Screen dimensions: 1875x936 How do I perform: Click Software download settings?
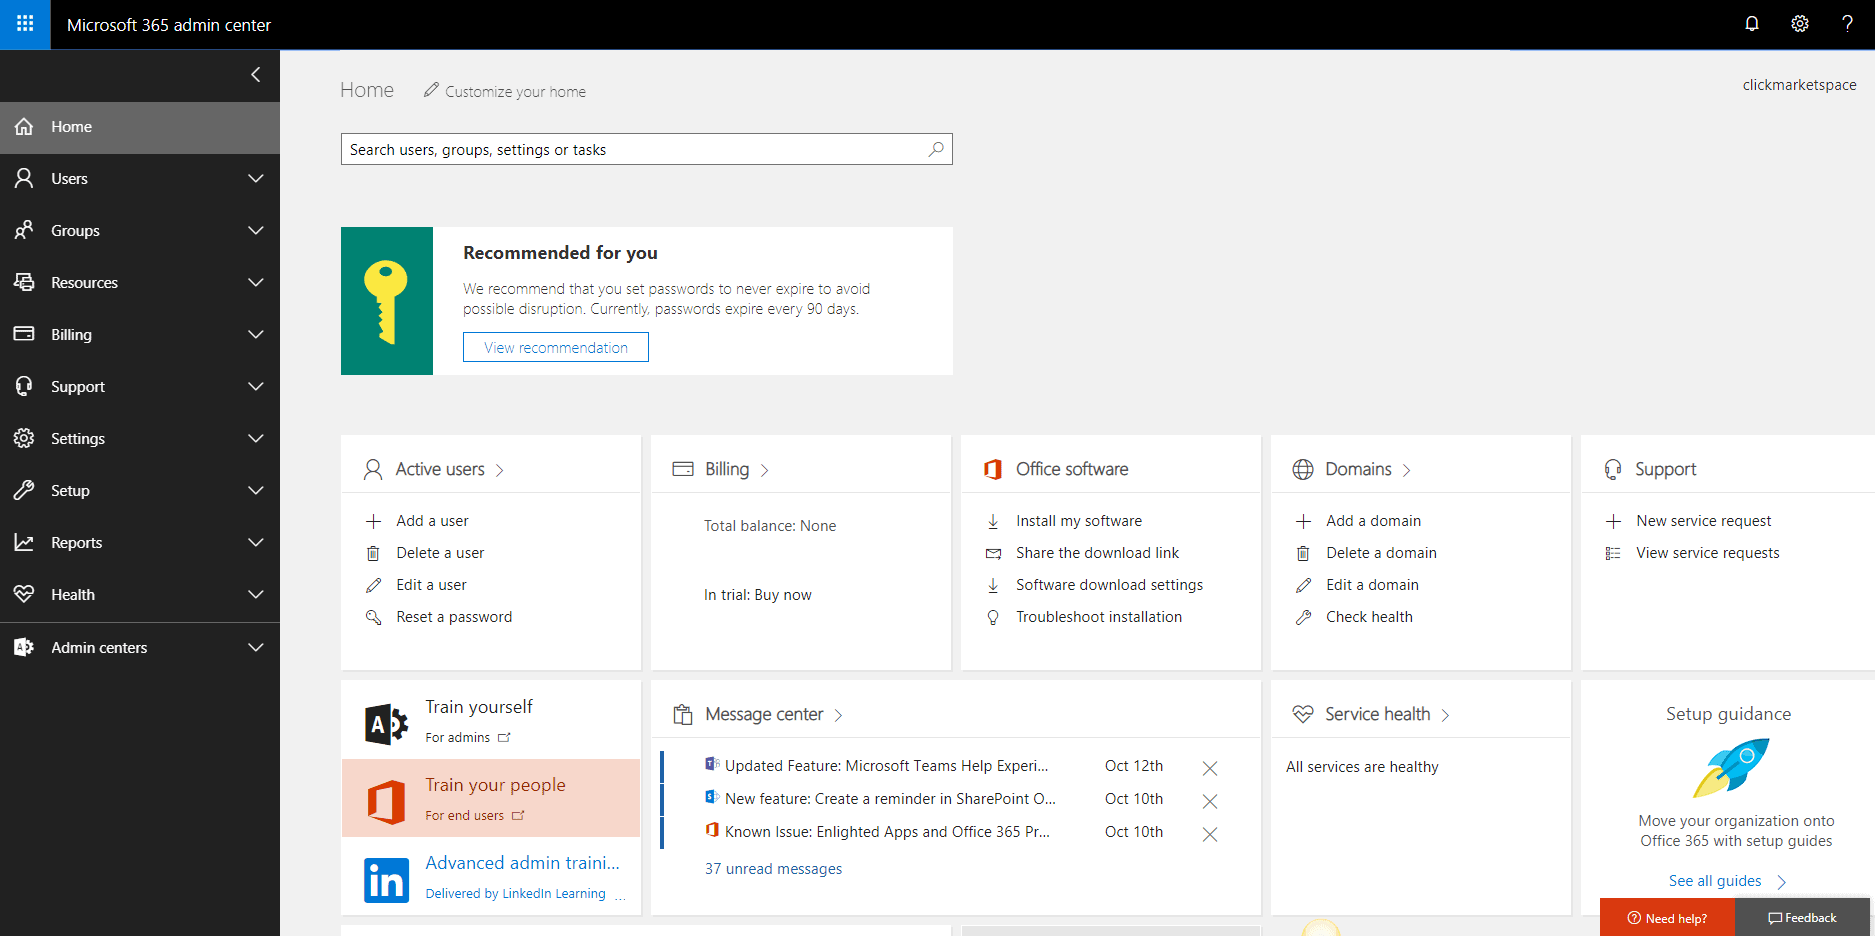pyautogui.click(x=1109, y=585)
